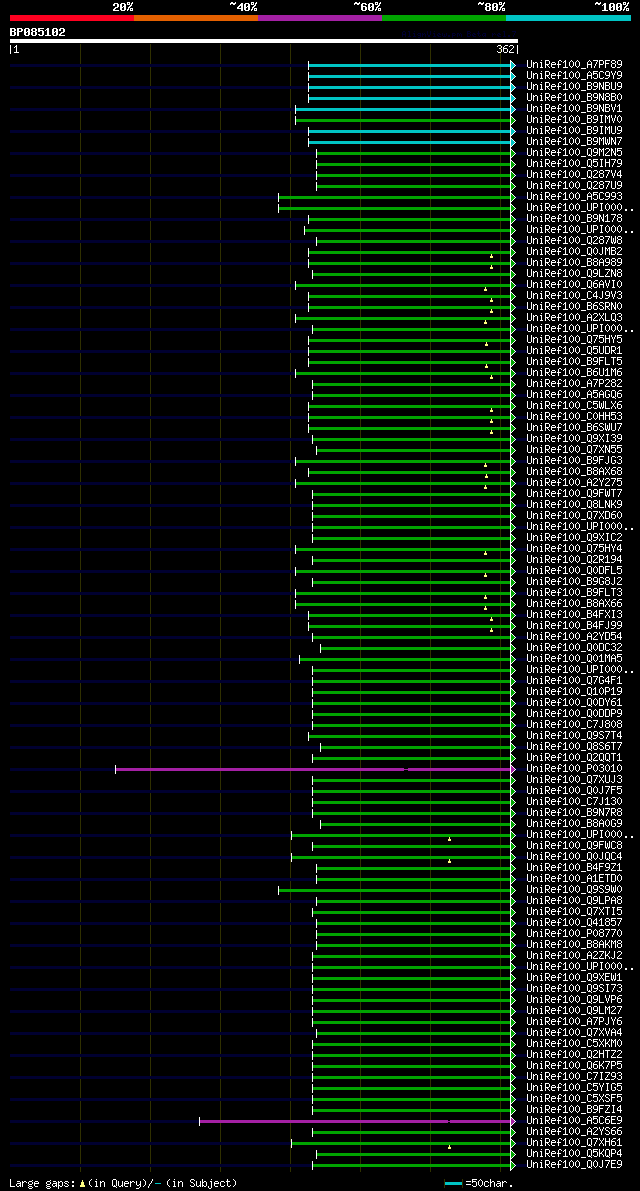Open hit UniRef100_B9NBV1
Viewport: 640px width, 1191px height.
[x=574, y=109]
